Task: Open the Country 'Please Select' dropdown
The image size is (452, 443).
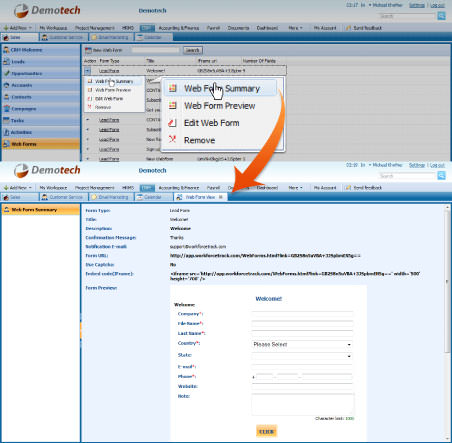Action: click(302, 344)
